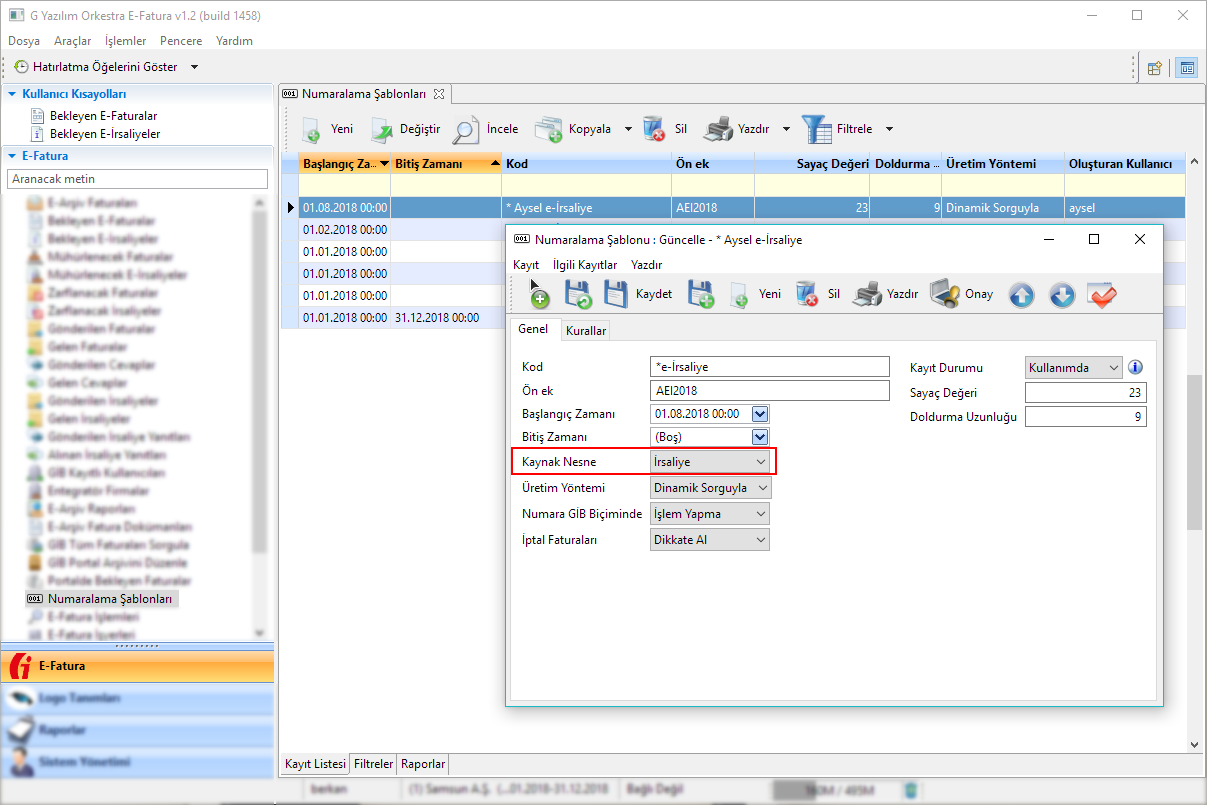Click into the Ön ek input field

coord(768,390)
